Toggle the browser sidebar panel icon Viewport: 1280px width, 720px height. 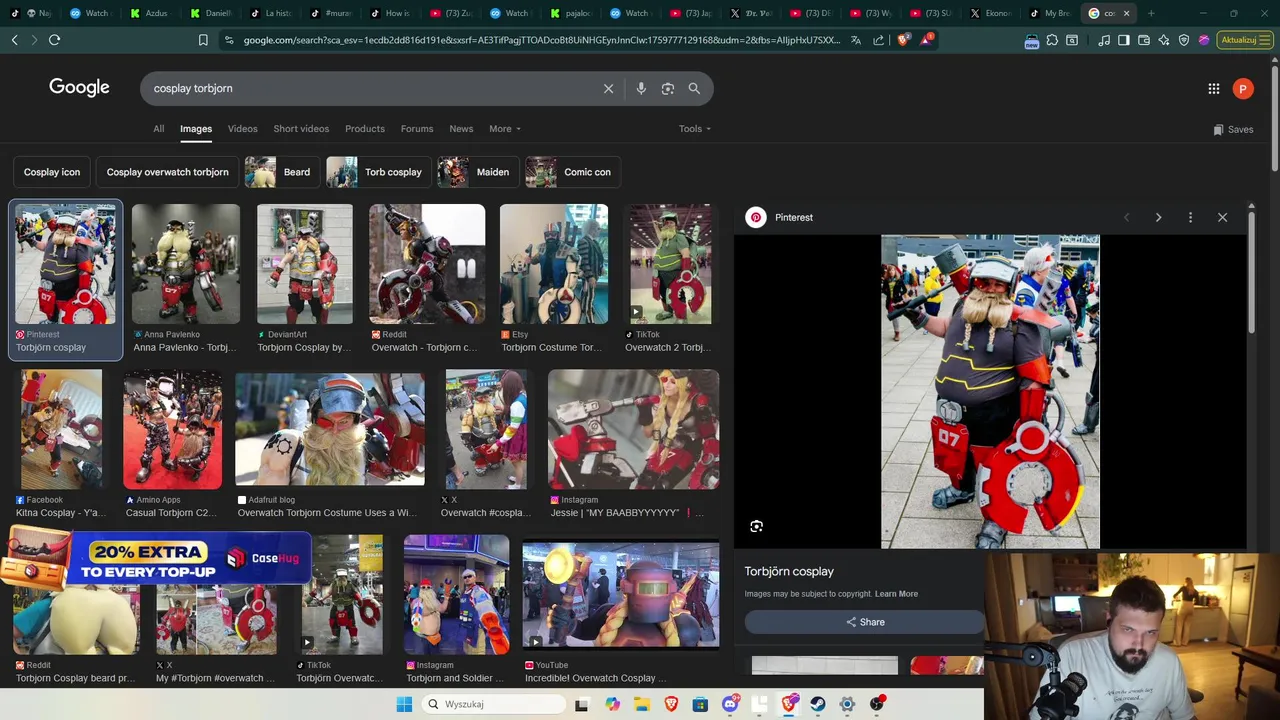(1124, 40)
